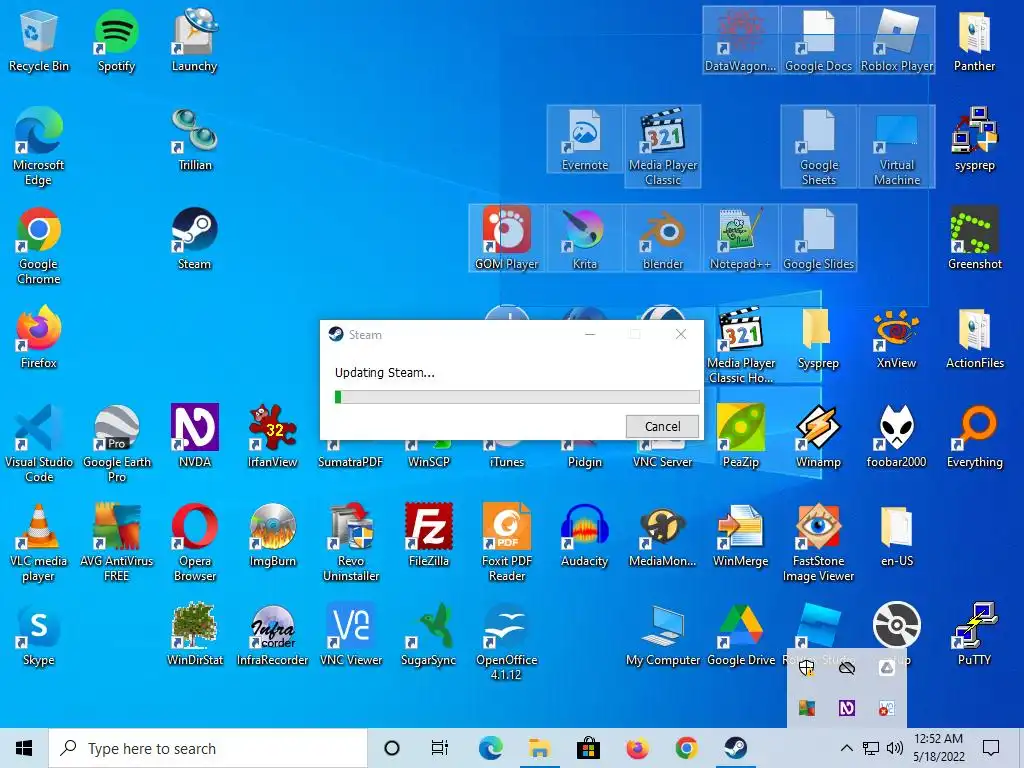Select the foobar2000 desktop shortcut
The height and width of the screenshot is (768, 1024).
[897, 436]
